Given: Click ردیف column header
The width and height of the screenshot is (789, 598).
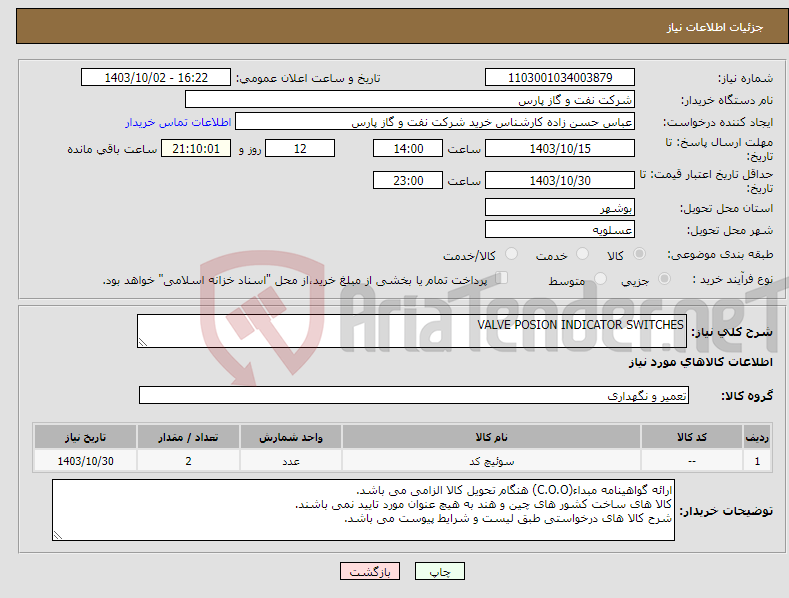Looking at the screenshot, I should pyautogui.click(x=757, y=437).
